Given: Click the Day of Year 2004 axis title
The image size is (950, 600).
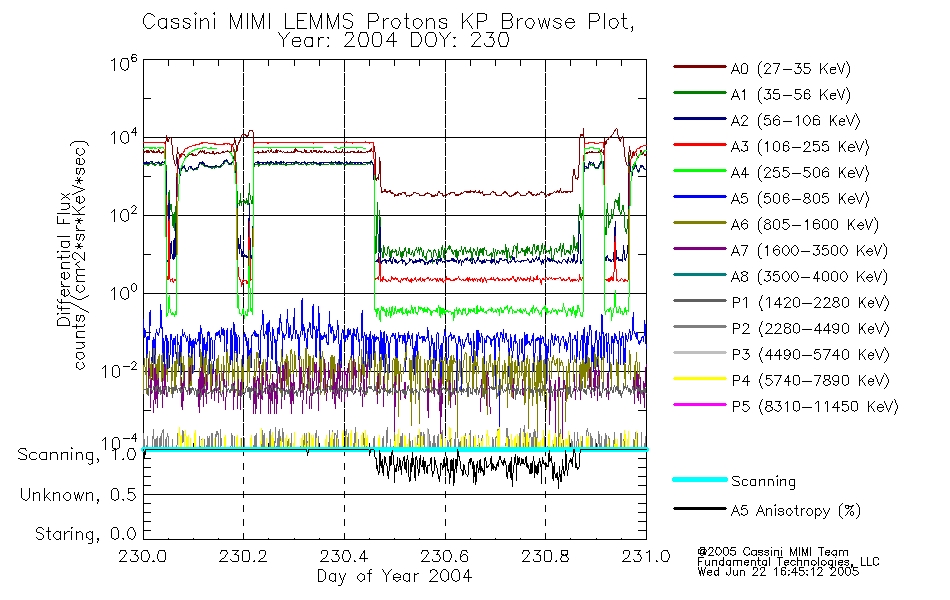Looking at the screenshot, I should (394, 576).
